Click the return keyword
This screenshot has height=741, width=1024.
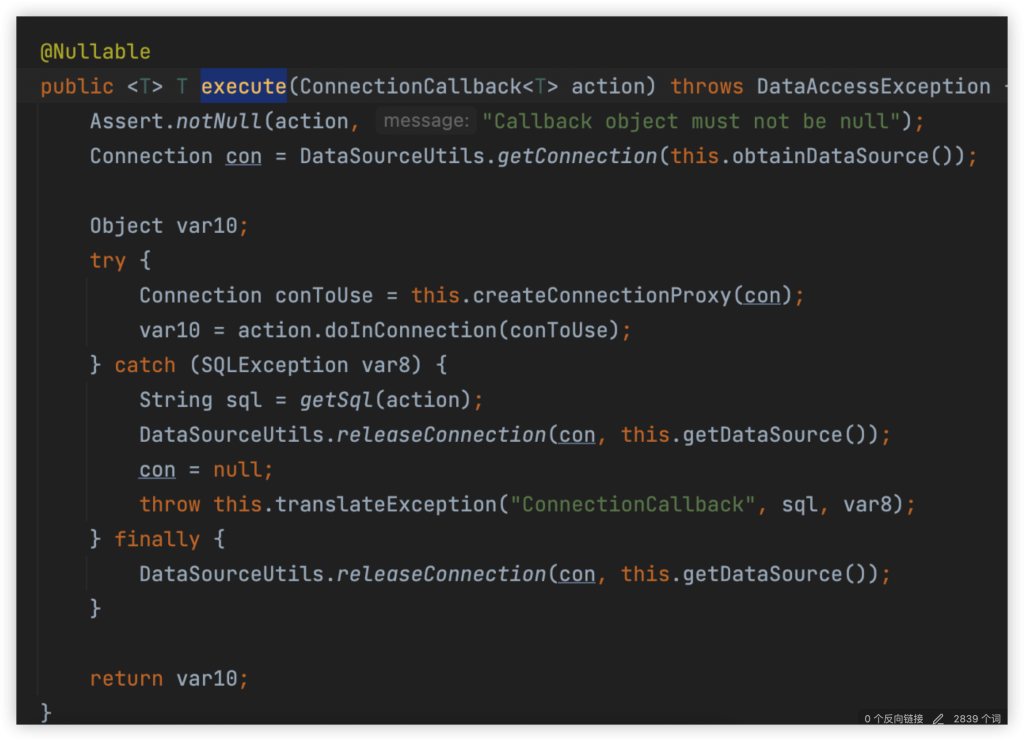coord(126,678)
